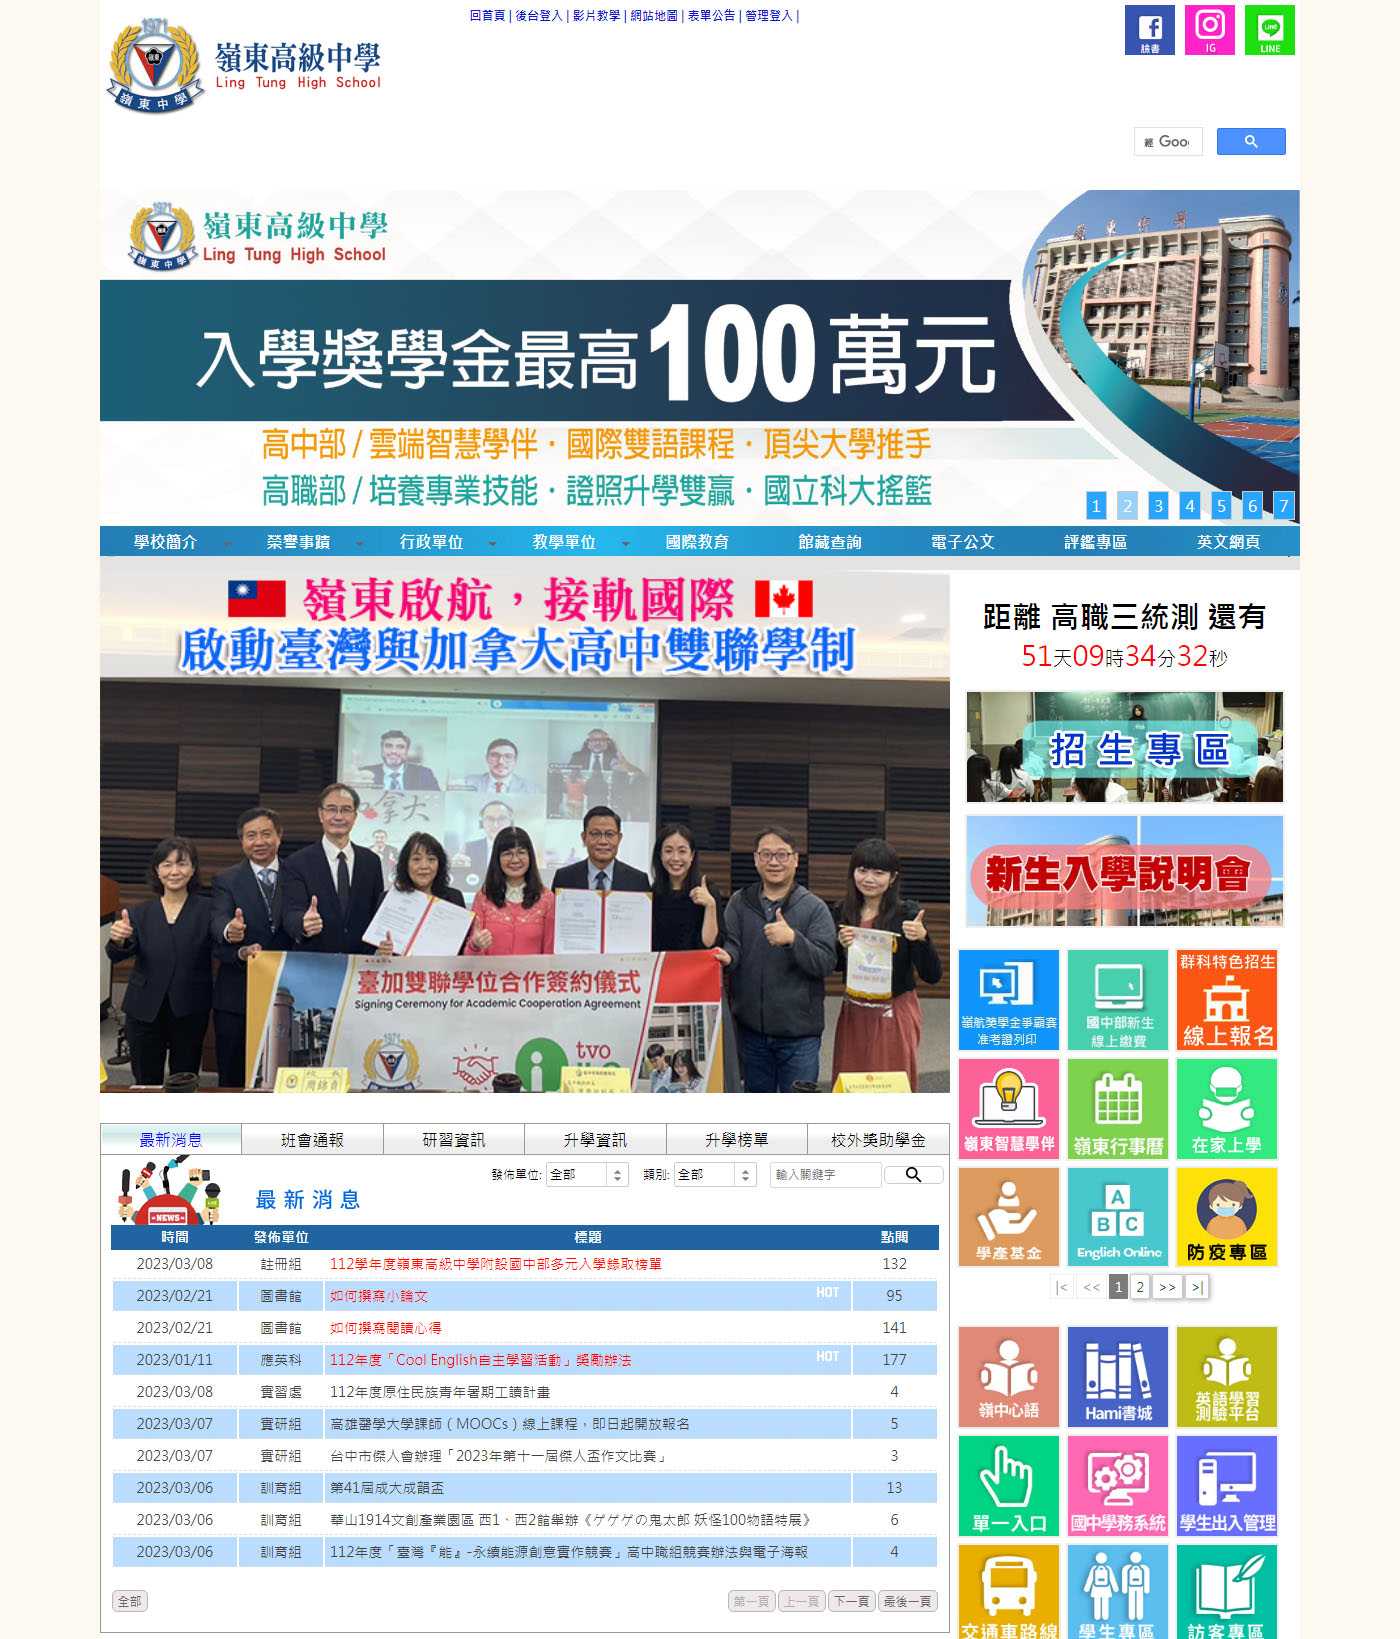Open the 群科特色招生 線上報名 tile
Screen dimensions: 1400x1639
point(1227,1000)
